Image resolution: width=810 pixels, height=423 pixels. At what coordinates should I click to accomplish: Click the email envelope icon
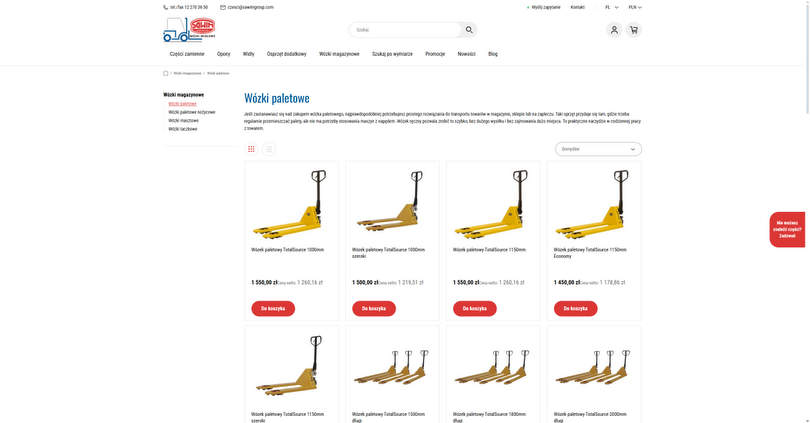click(x=223, y=7)
